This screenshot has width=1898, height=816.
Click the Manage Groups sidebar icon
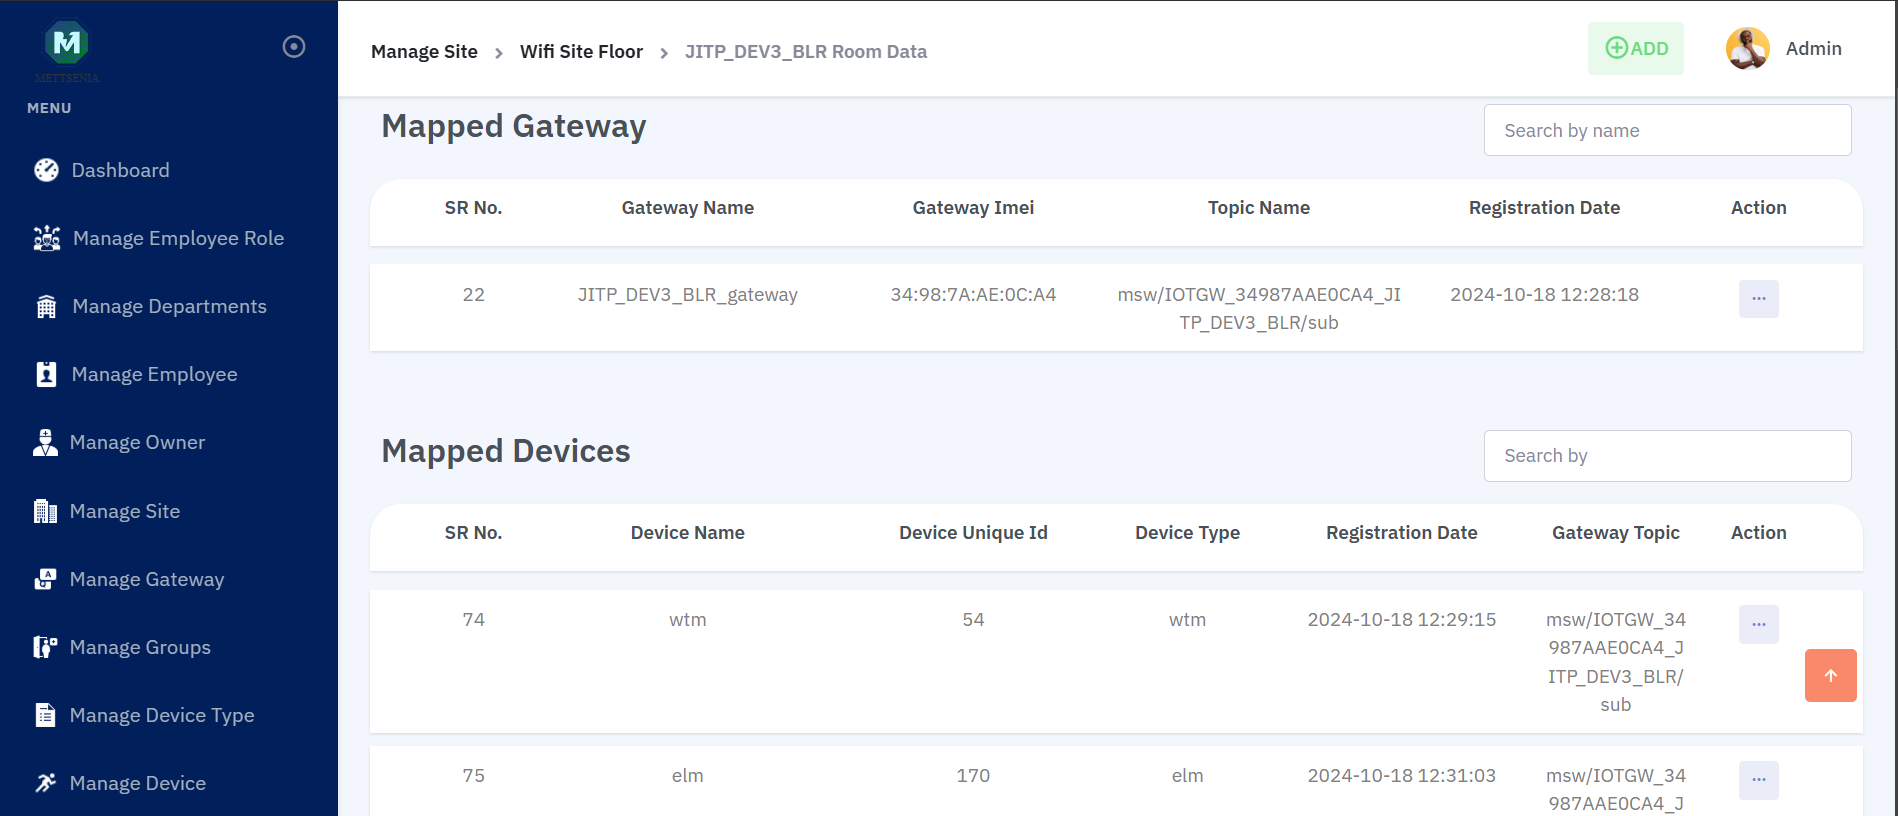(x=45, y=647)
